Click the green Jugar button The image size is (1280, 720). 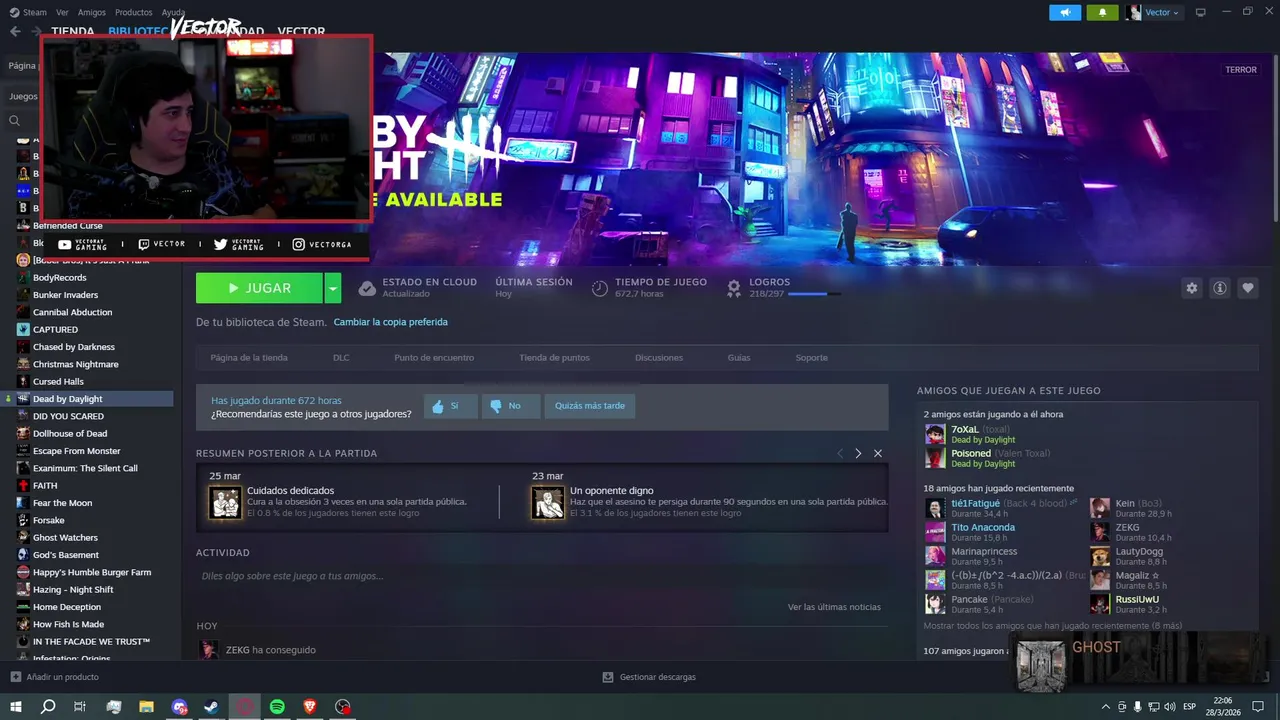[259, 288]
